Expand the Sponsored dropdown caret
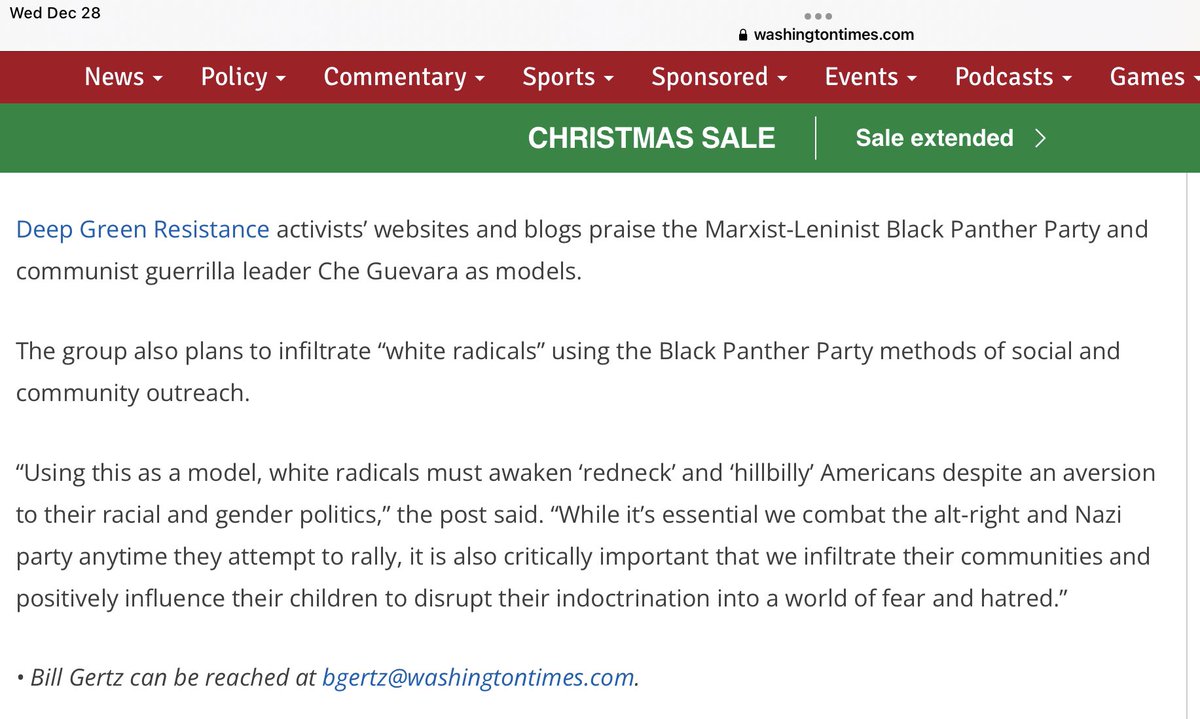Screen dimensions: 1200x719 [782, 78]
